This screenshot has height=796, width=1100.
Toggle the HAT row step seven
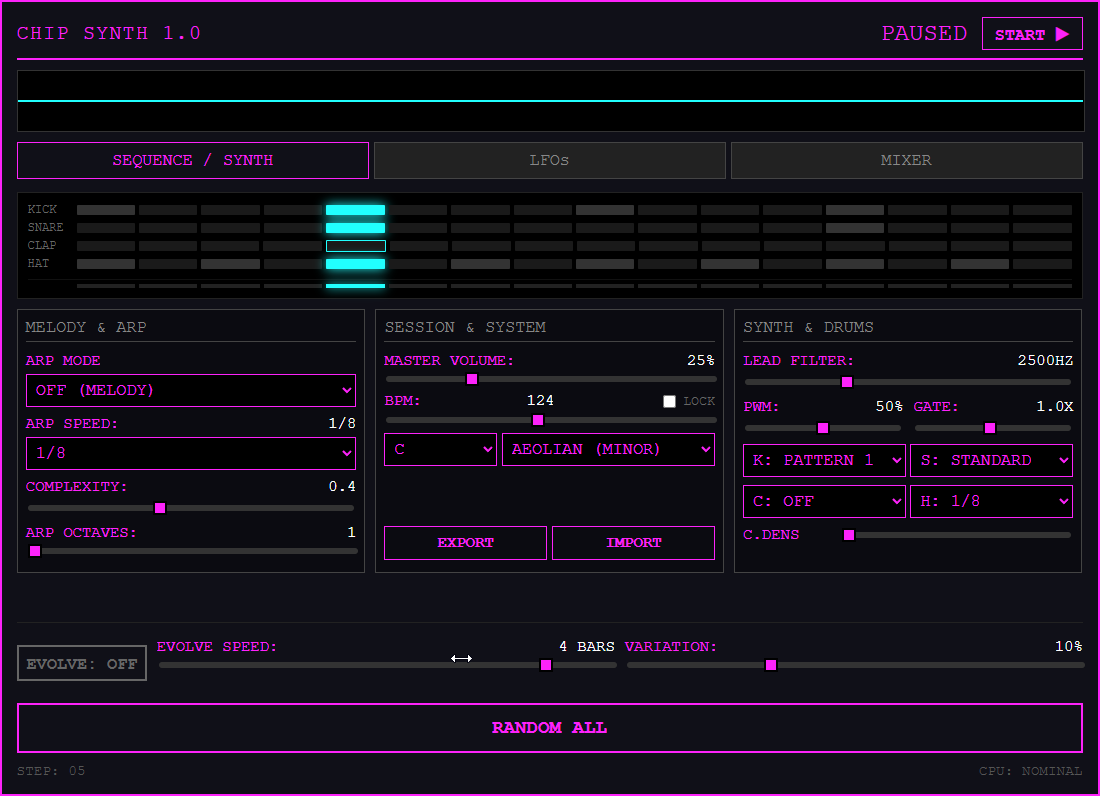pos(481,264)
